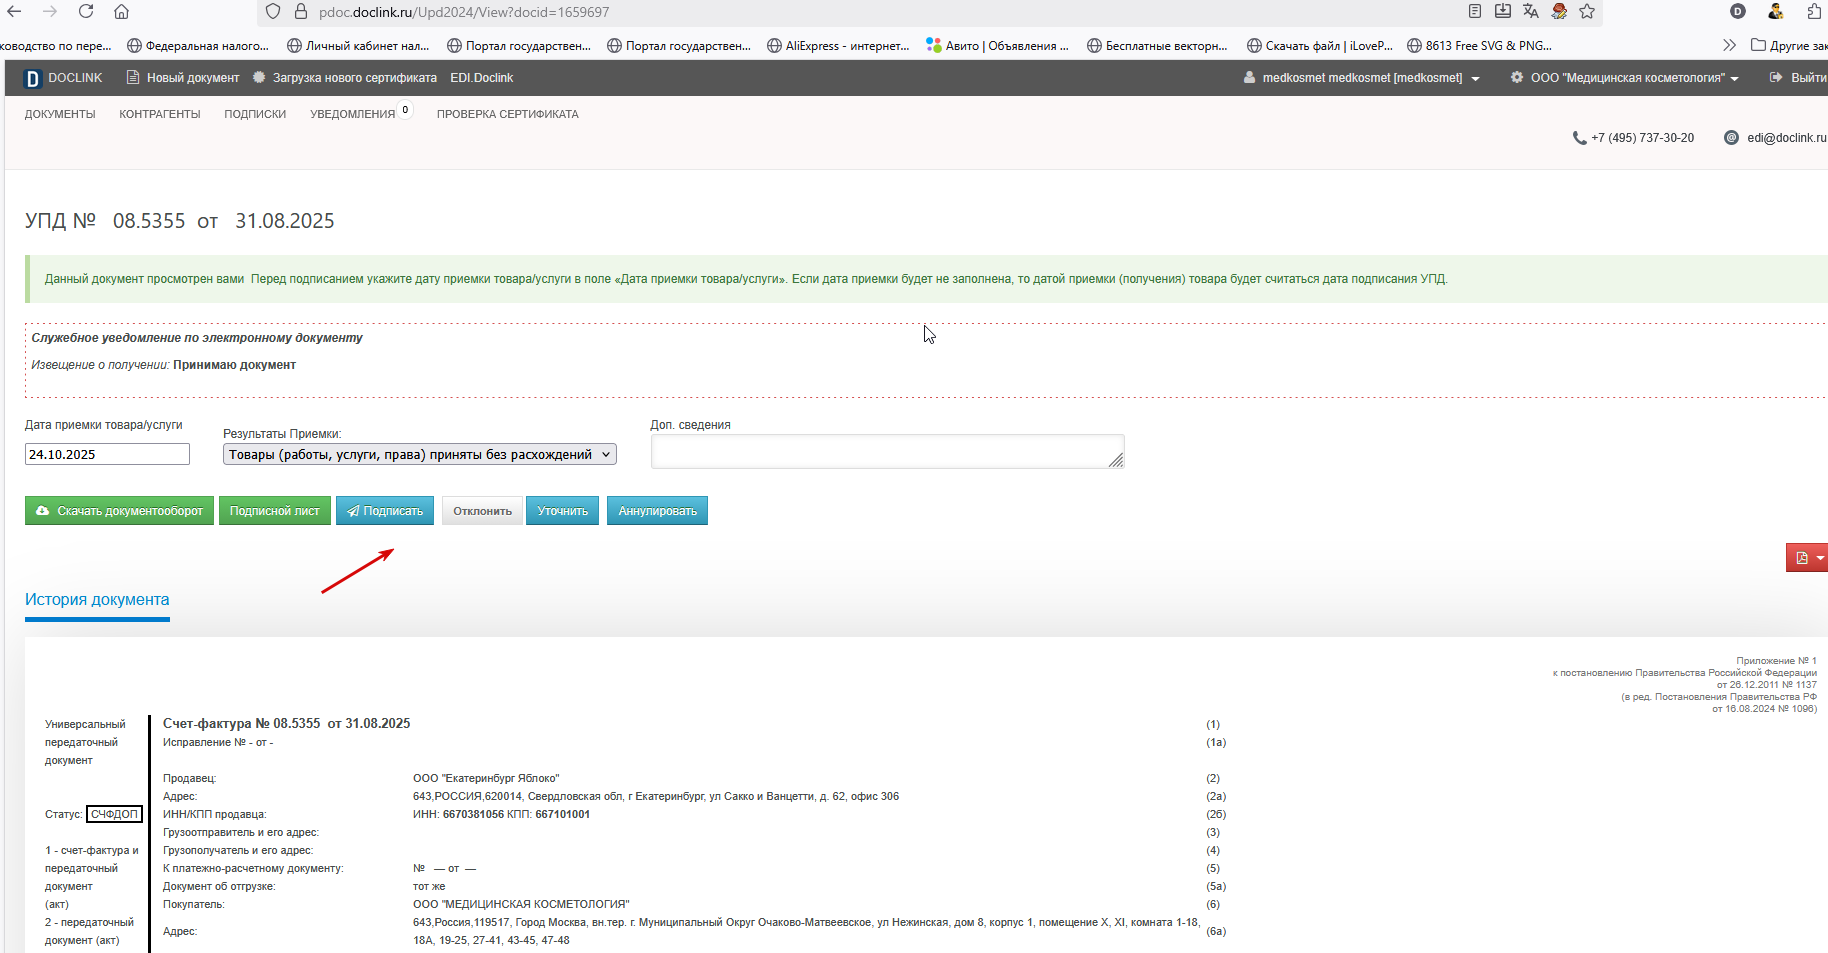Reject the document with Отклонить
1828x953 pixels.
(x=482, y=511)
